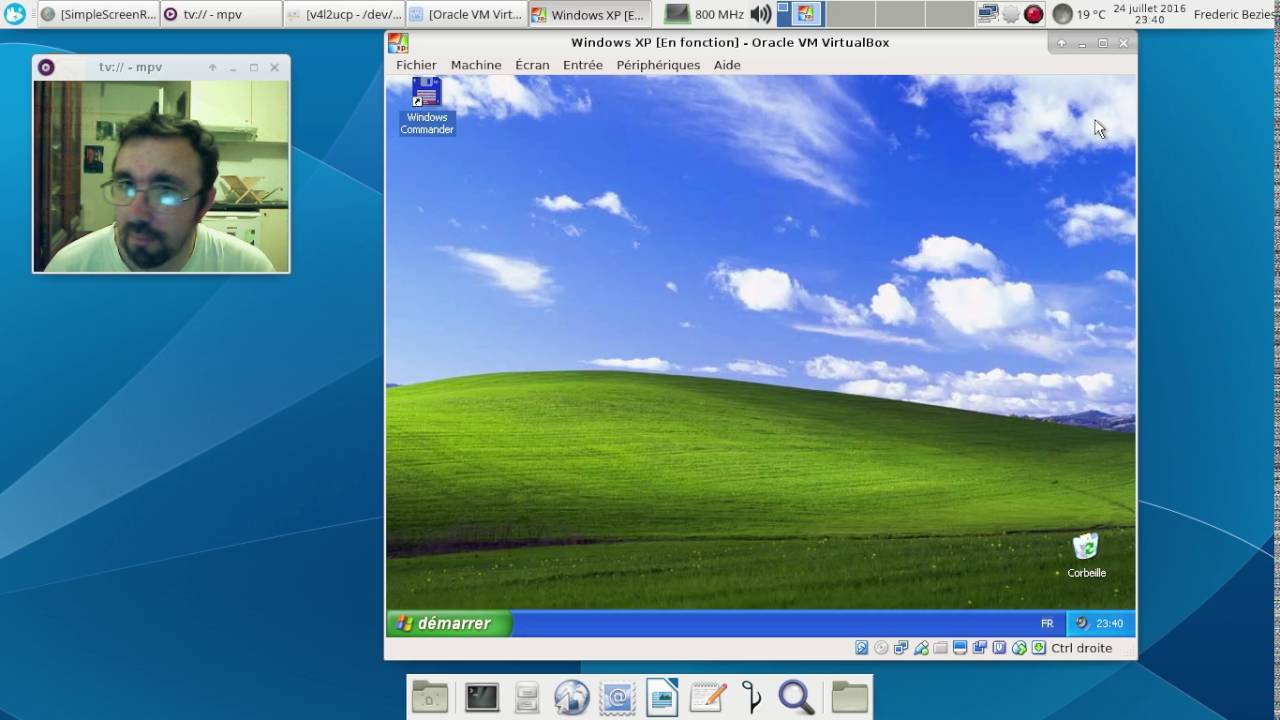This screenshot has height=720, width=1280.
Task: Click the 23:40 clock in XP taskbar
Action: tap(1109, 623)
